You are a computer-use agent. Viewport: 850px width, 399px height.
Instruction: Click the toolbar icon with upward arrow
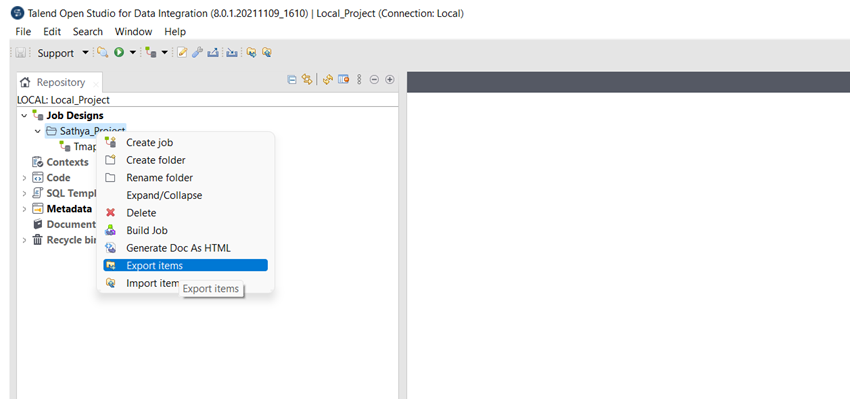[x=213, y=53]
